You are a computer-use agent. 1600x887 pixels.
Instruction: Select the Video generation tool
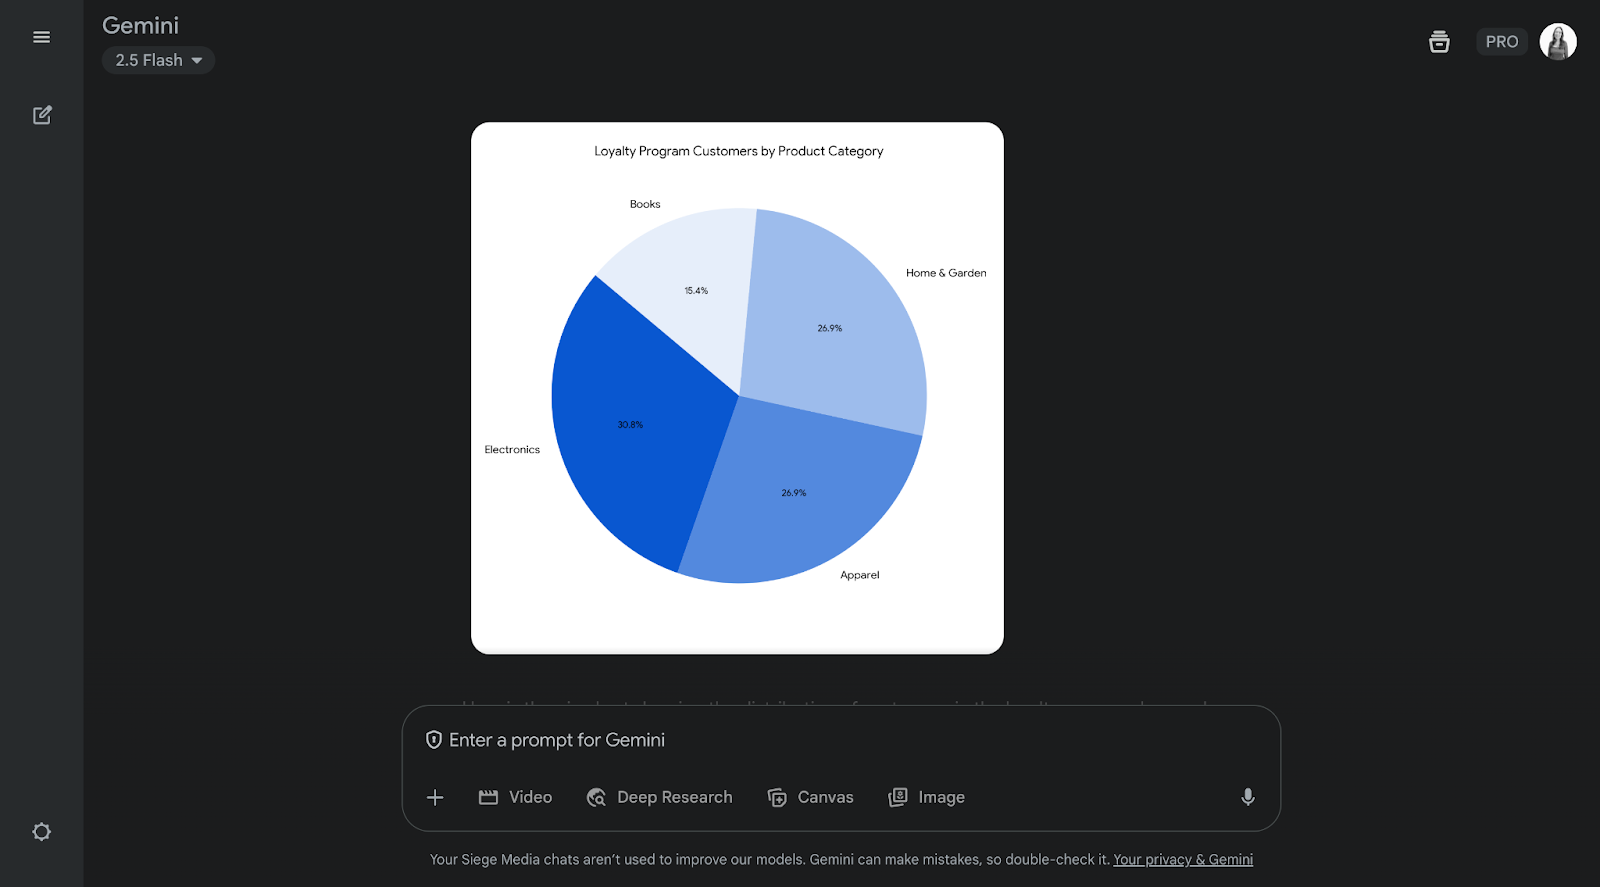(x=515, y=797)
